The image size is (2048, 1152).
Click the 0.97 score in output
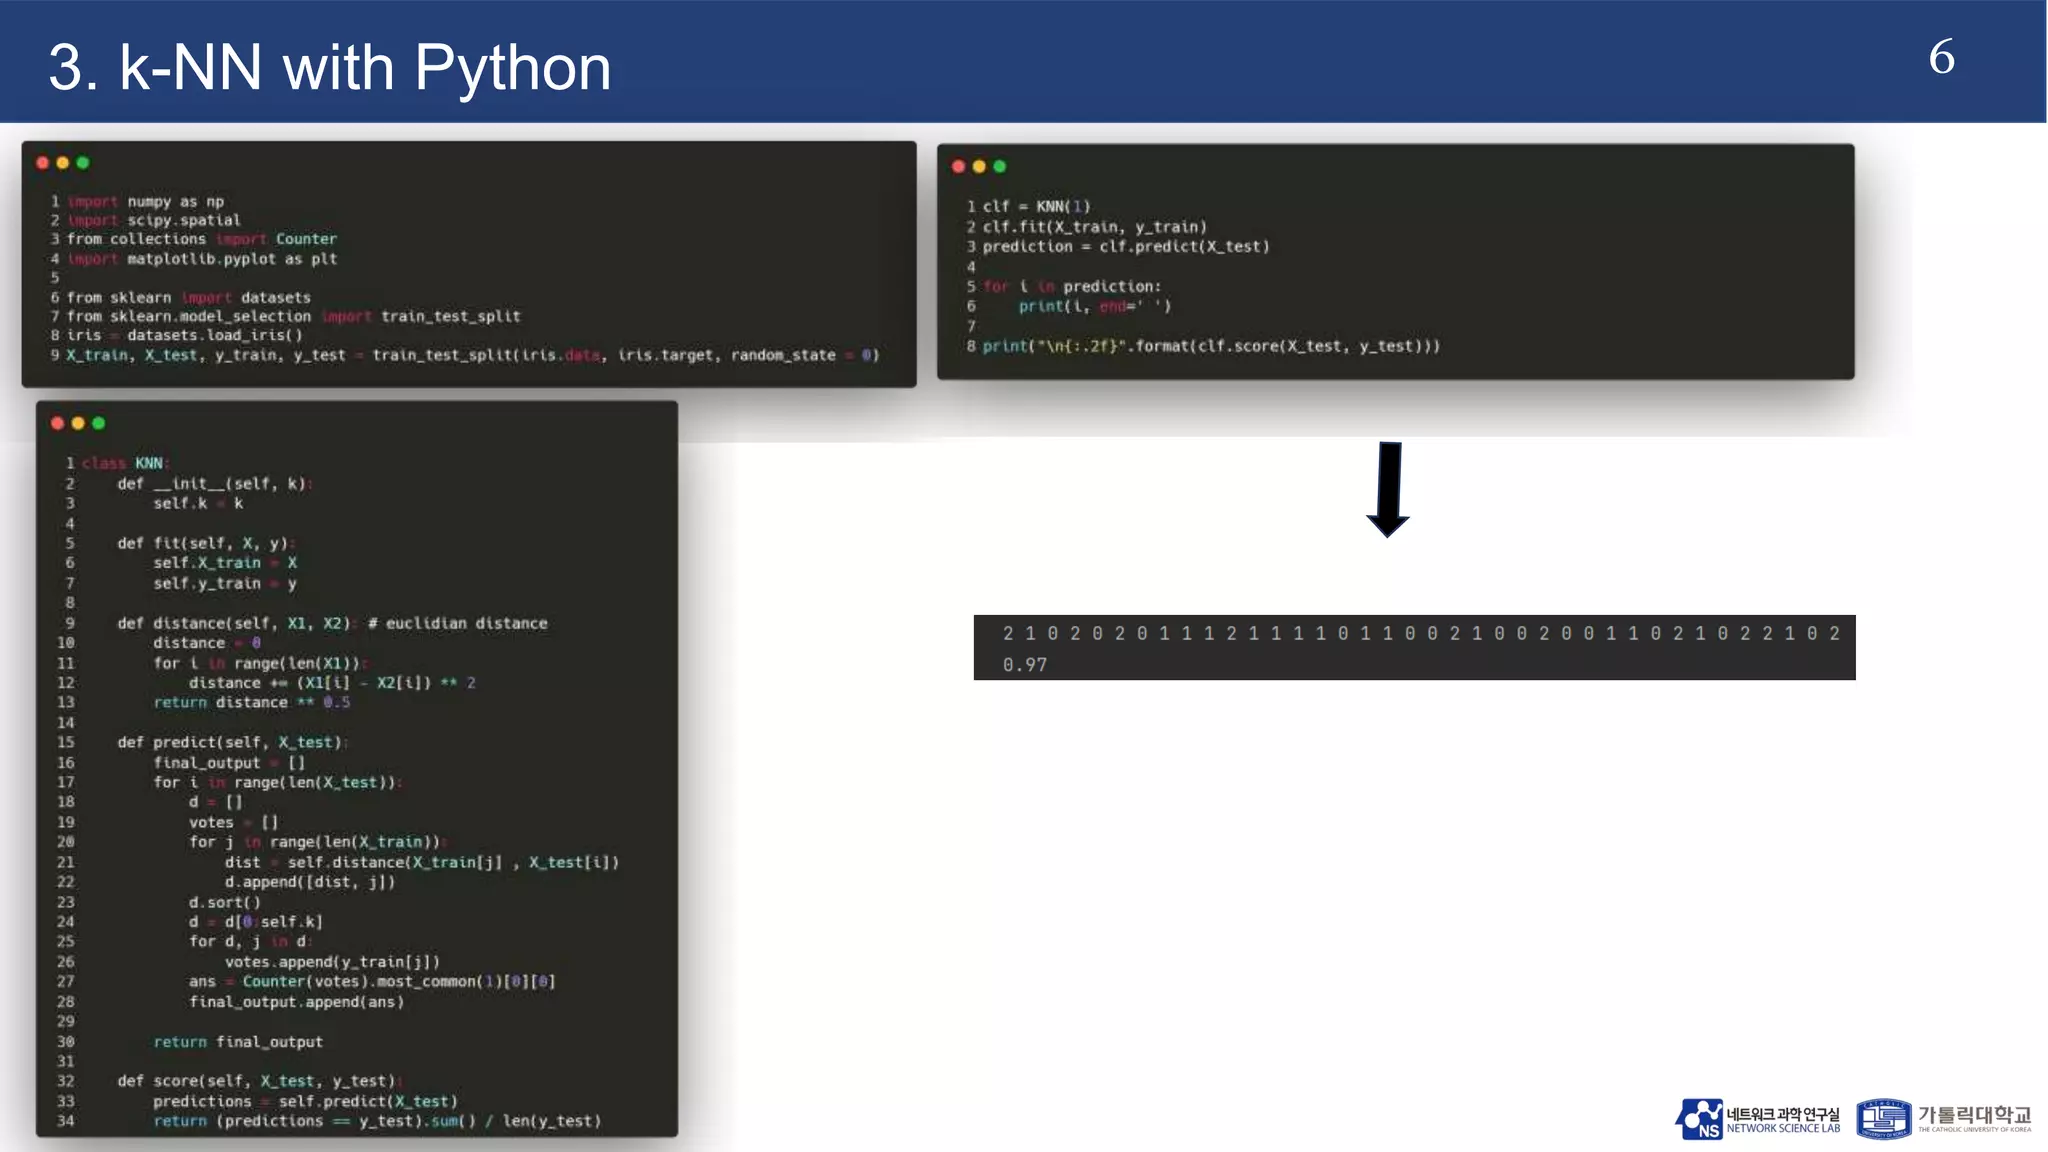(x=1025, y=665)
